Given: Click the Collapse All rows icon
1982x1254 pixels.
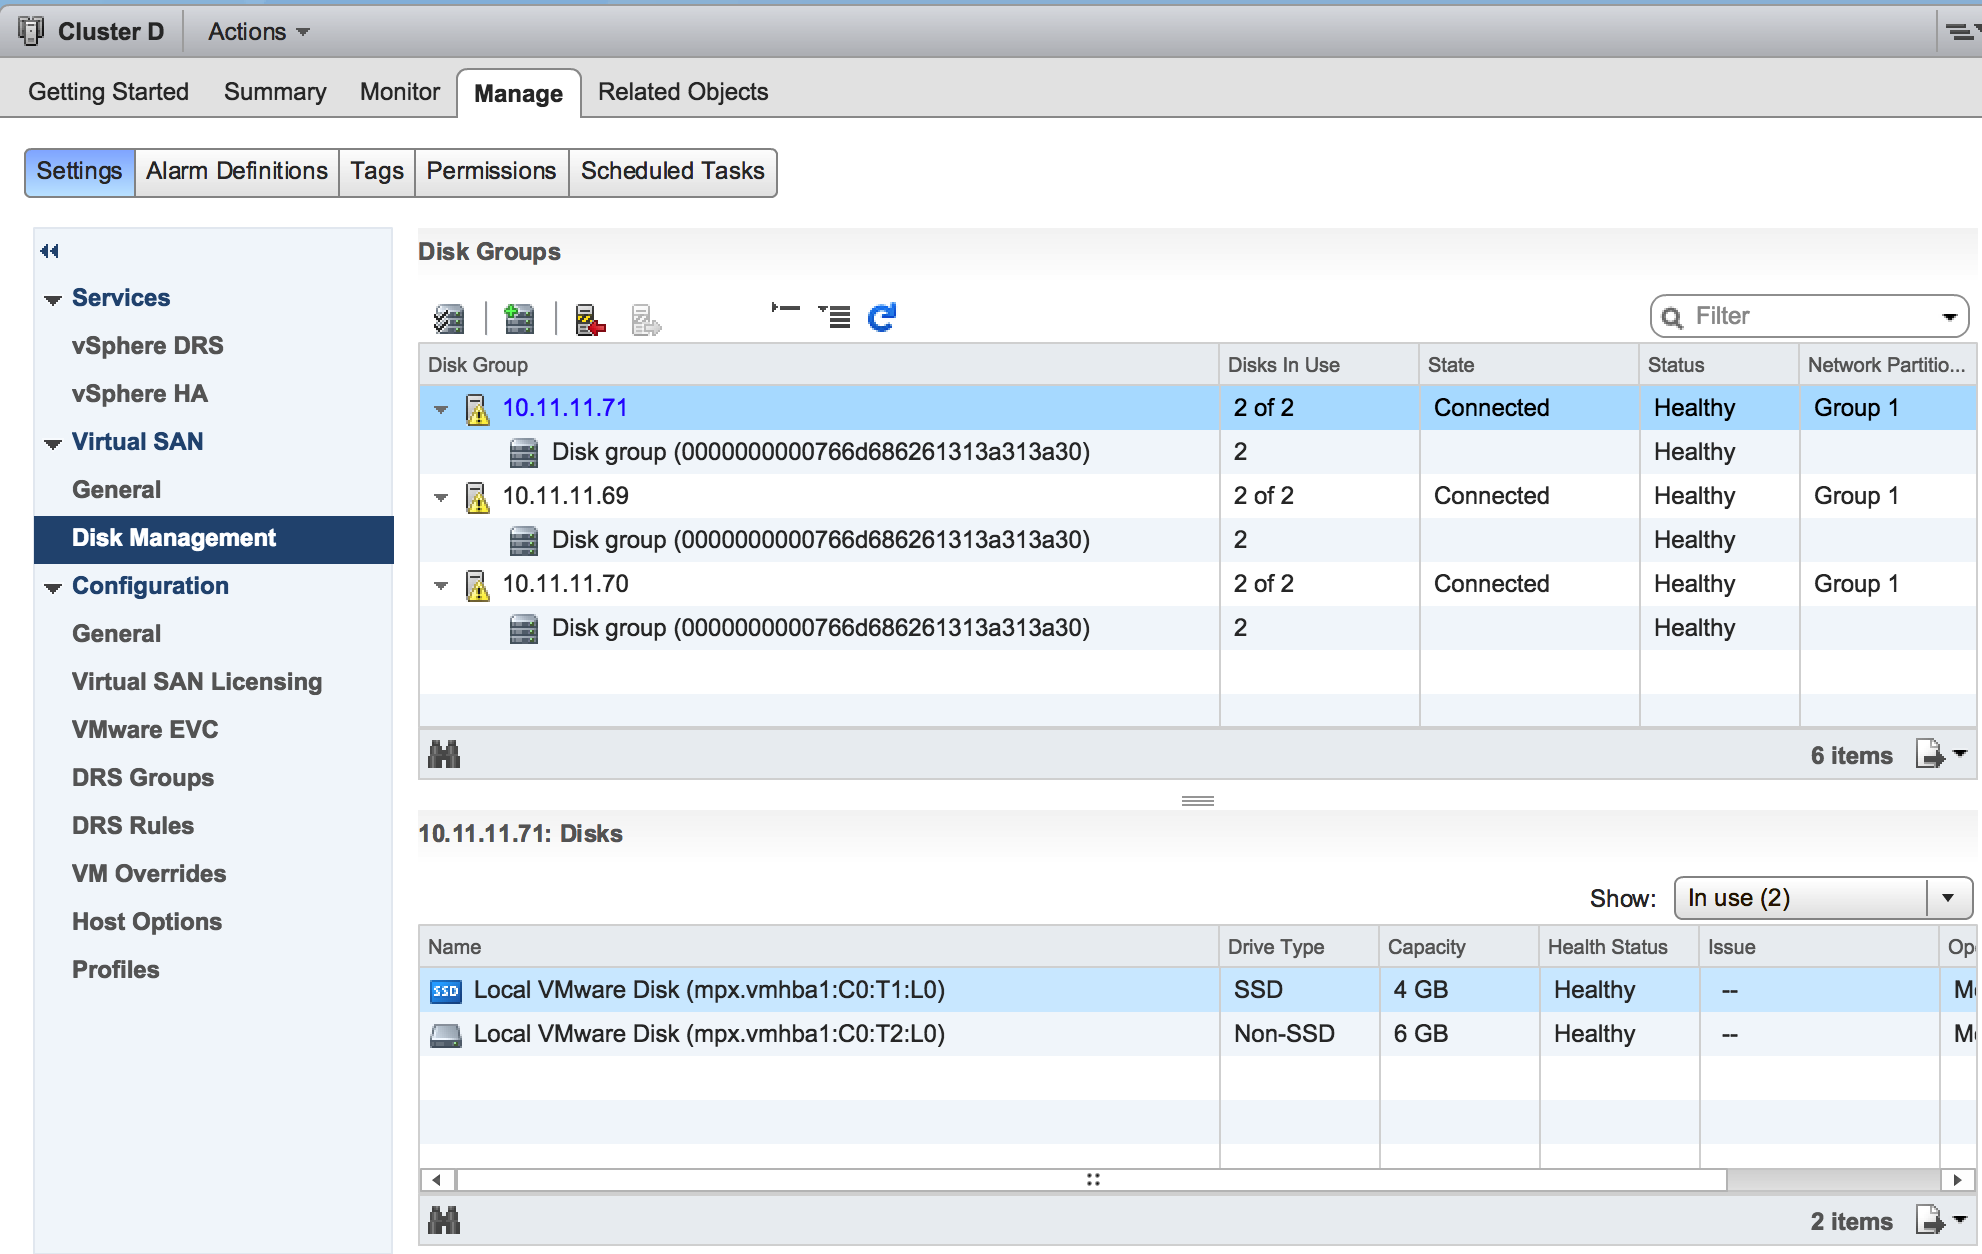Looking at the screenshot, I should pyautogui.click(x=785, y=309).
